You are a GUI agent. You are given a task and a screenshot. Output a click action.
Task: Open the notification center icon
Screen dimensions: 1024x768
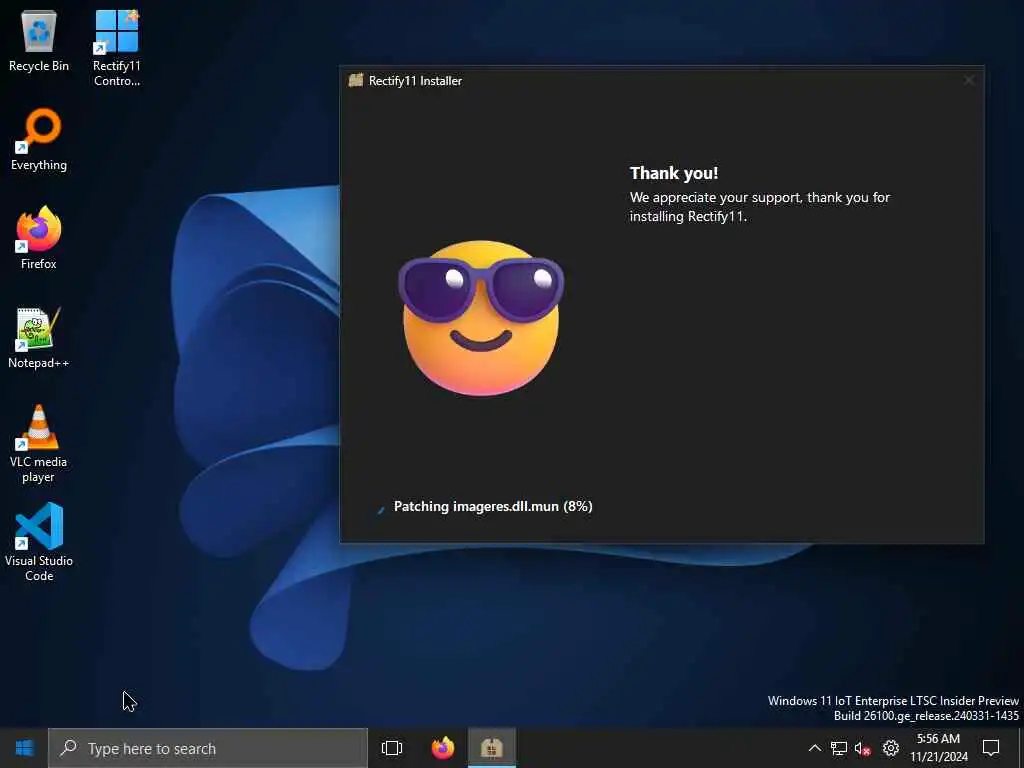991,748
